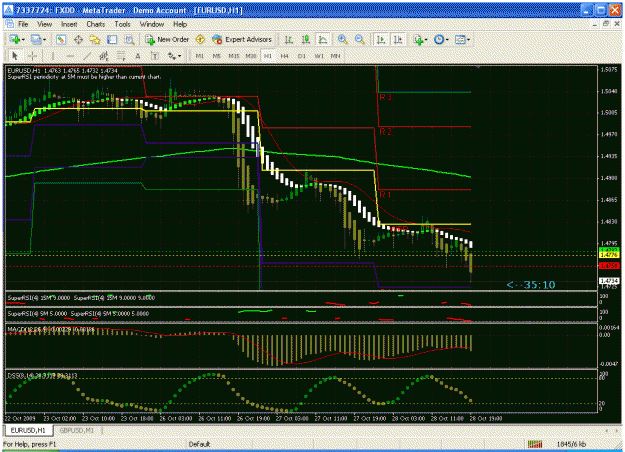Expand the Arrows drawing tool dropdown
This screenshot has height=452, width=625.
pyautogui.click(x=179, y=56)
